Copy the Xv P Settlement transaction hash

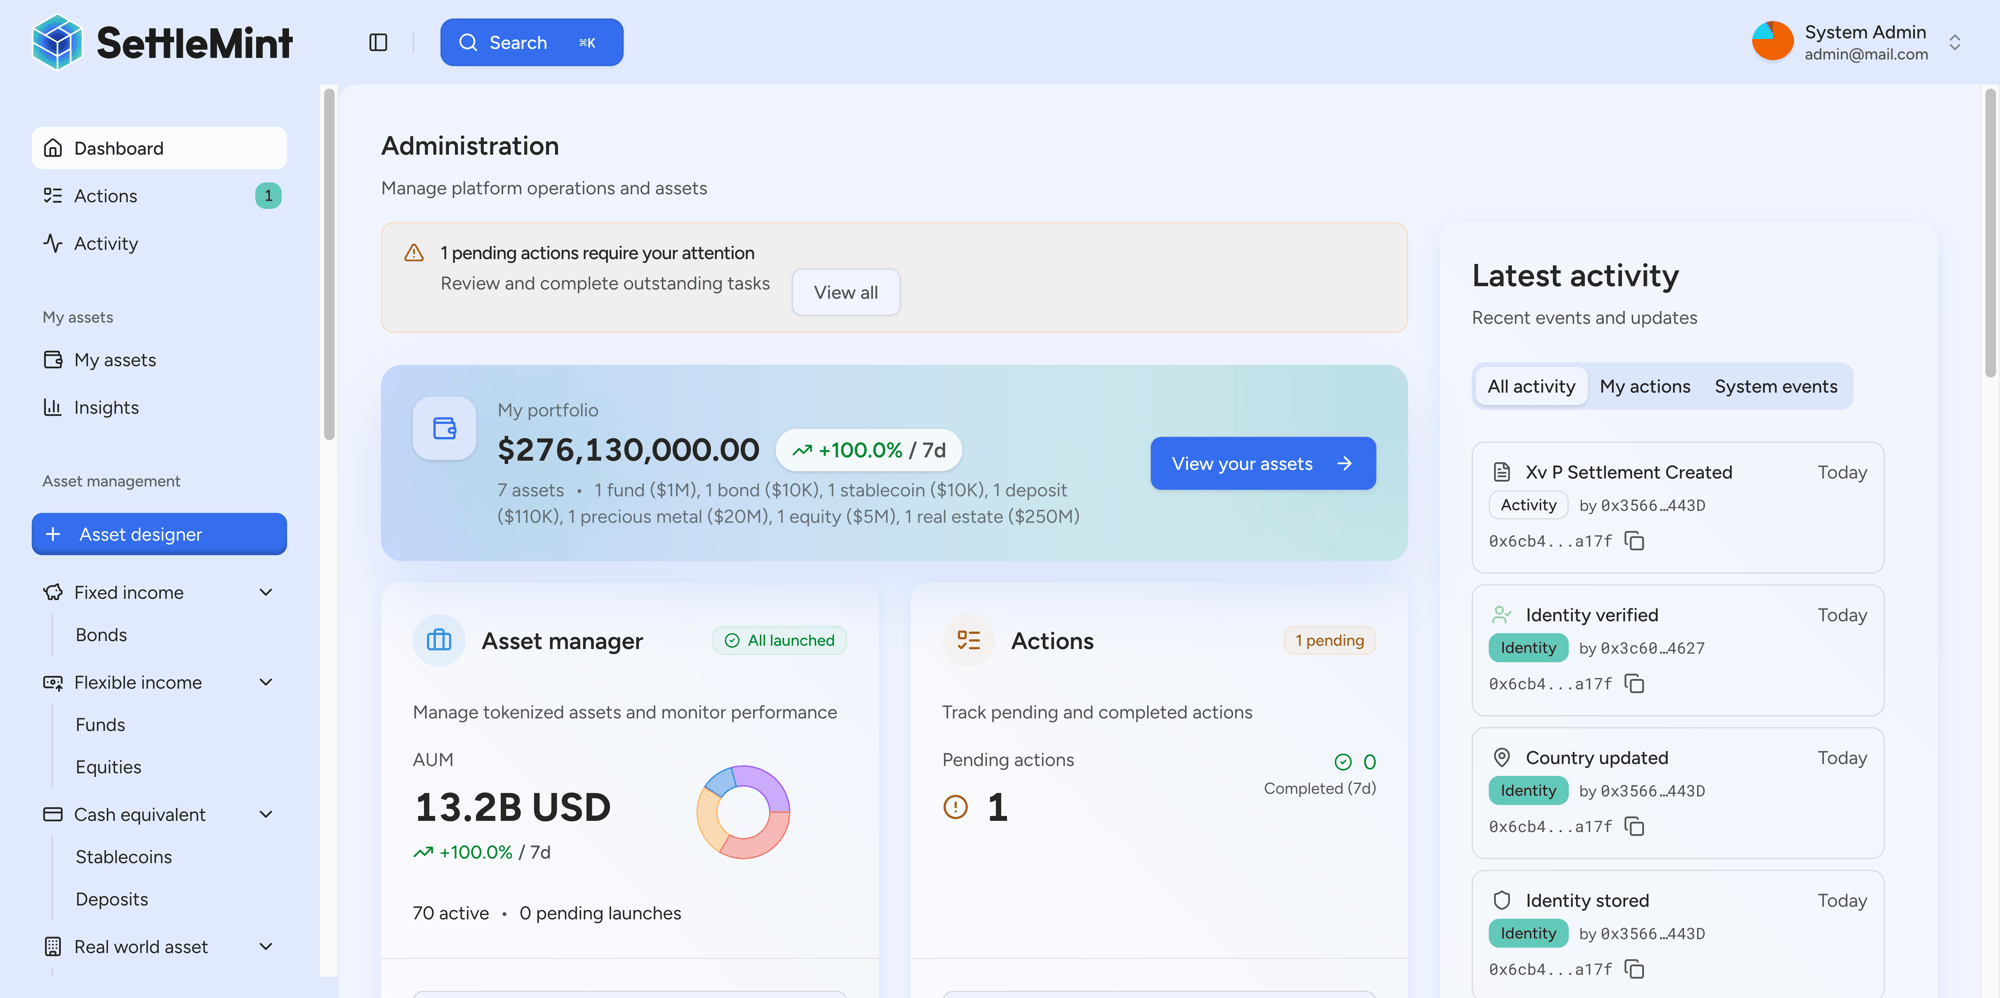tap(1634, 540)
